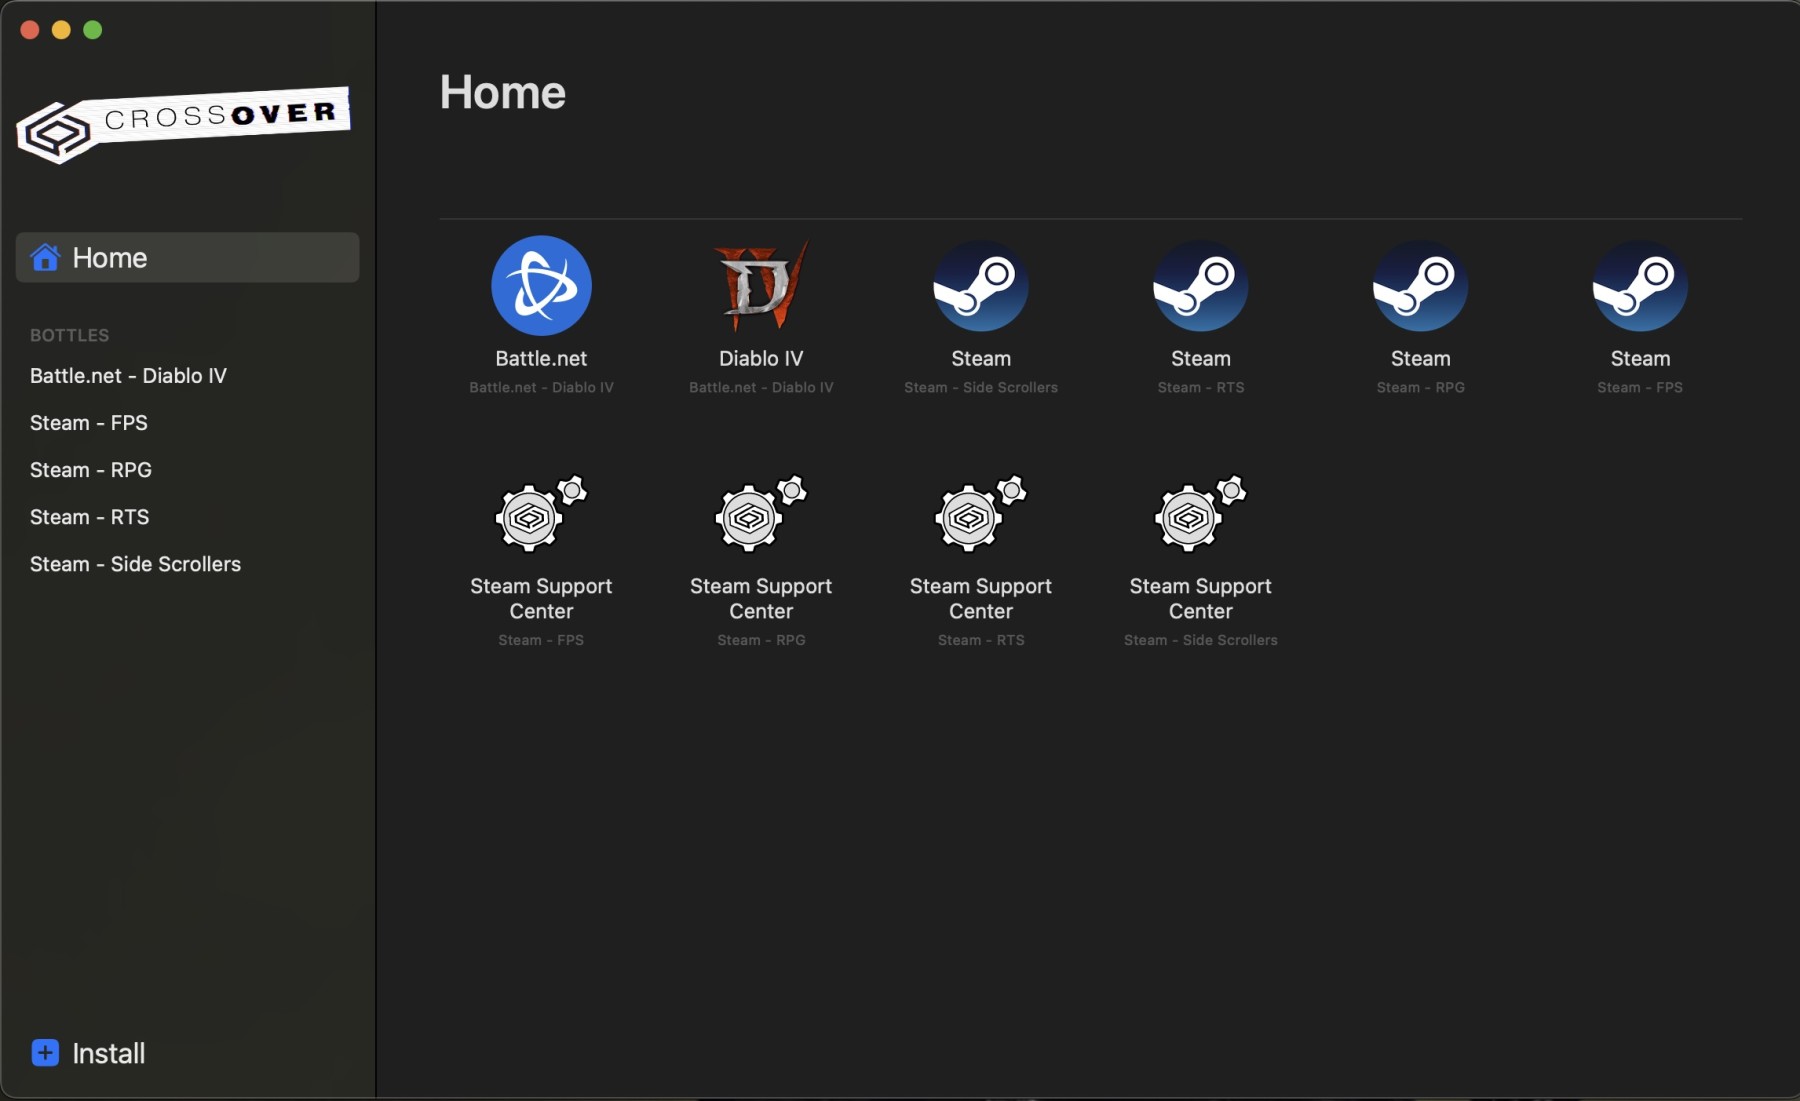Open Steam Support Center for Steam - RPG
The width and height of the screenshot is (1800, 1101).
[761, 514]
